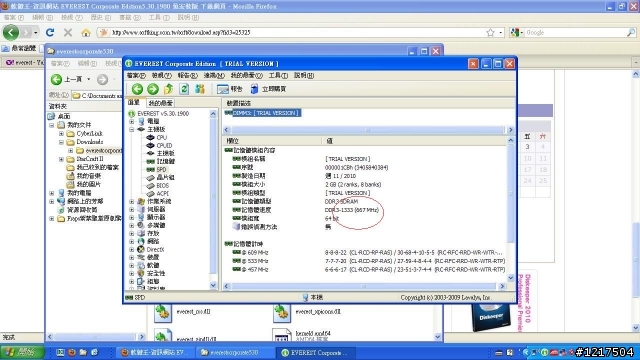Viewport: 640px width, 360px height.
Task: Click Firefox address bar URL field
Action: click(x=294, y=32)
